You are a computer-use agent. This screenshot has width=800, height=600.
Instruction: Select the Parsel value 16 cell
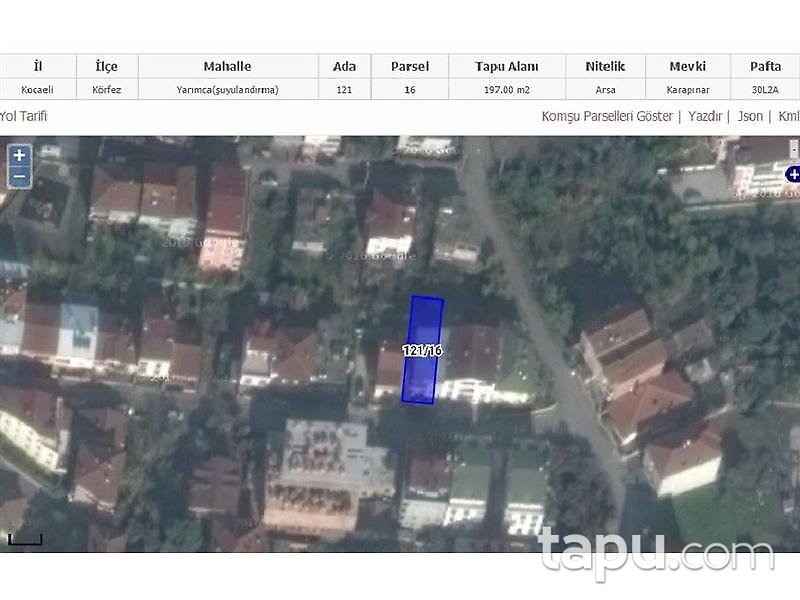[410, 90]
